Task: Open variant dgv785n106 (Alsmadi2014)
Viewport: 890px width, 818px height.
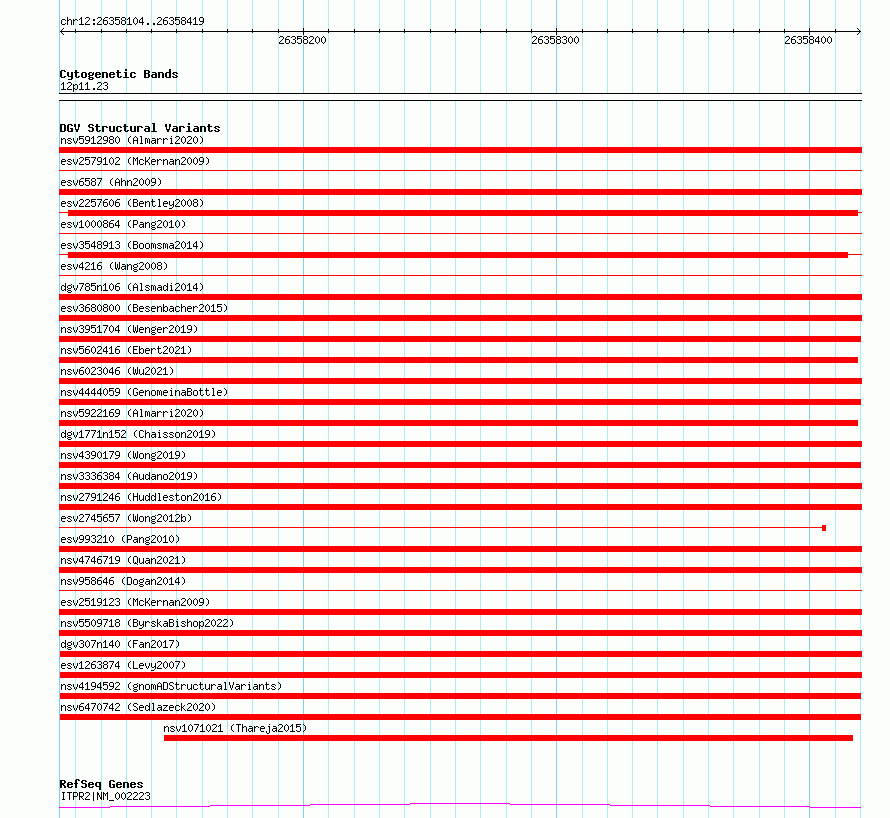Action: tap(132, 287)
